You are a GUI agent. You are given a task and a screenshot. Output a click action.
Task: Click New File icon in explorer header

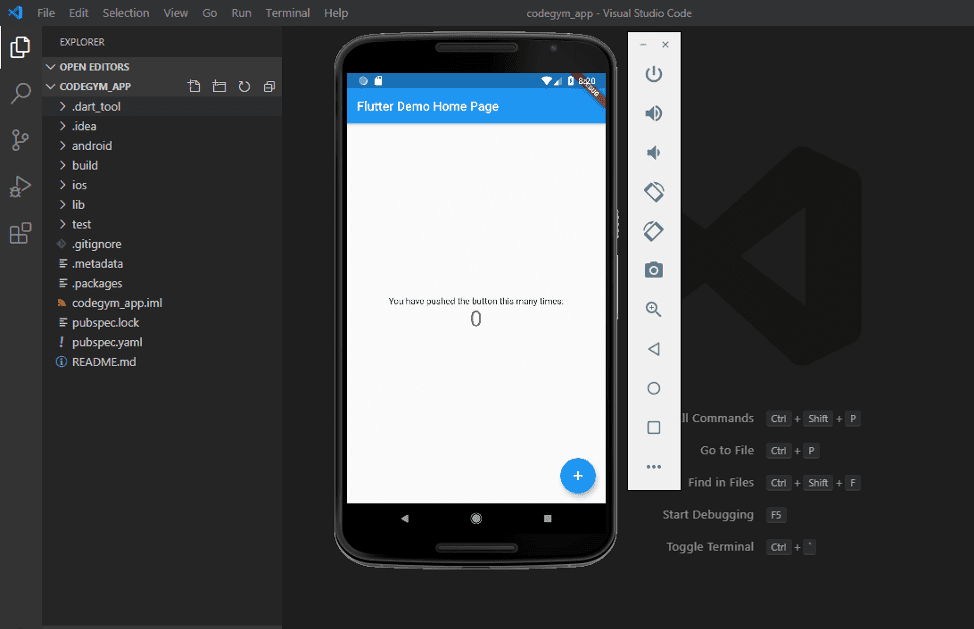(x=194, y=87)
